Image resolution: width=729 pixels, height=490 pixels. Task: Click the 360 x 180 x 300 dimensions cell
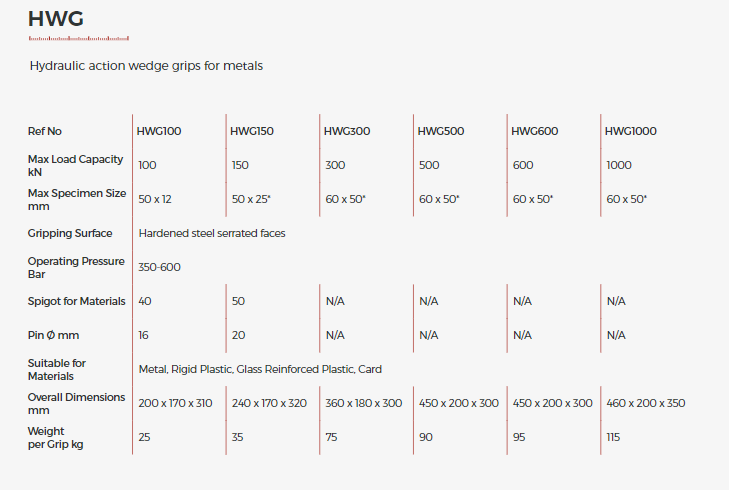[x=364, y=403]
